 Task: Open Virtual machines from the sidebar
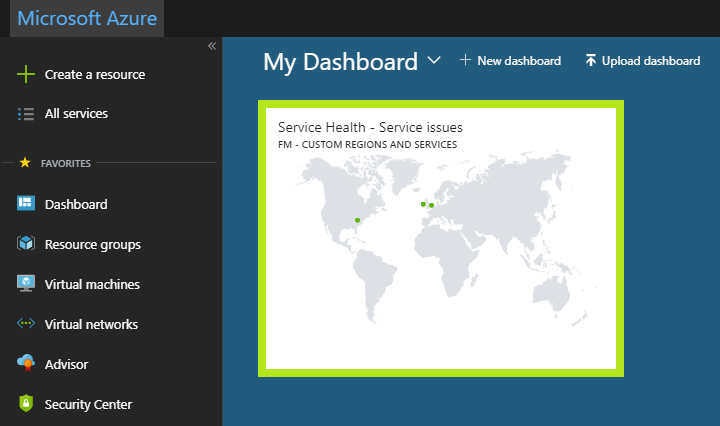(92, 285)
